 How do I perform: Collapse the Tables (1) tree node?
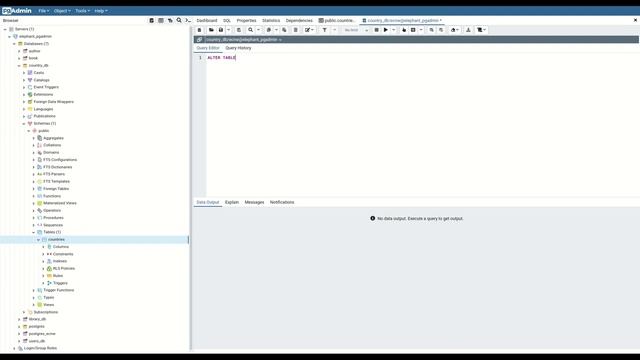(x=33, y=232)
